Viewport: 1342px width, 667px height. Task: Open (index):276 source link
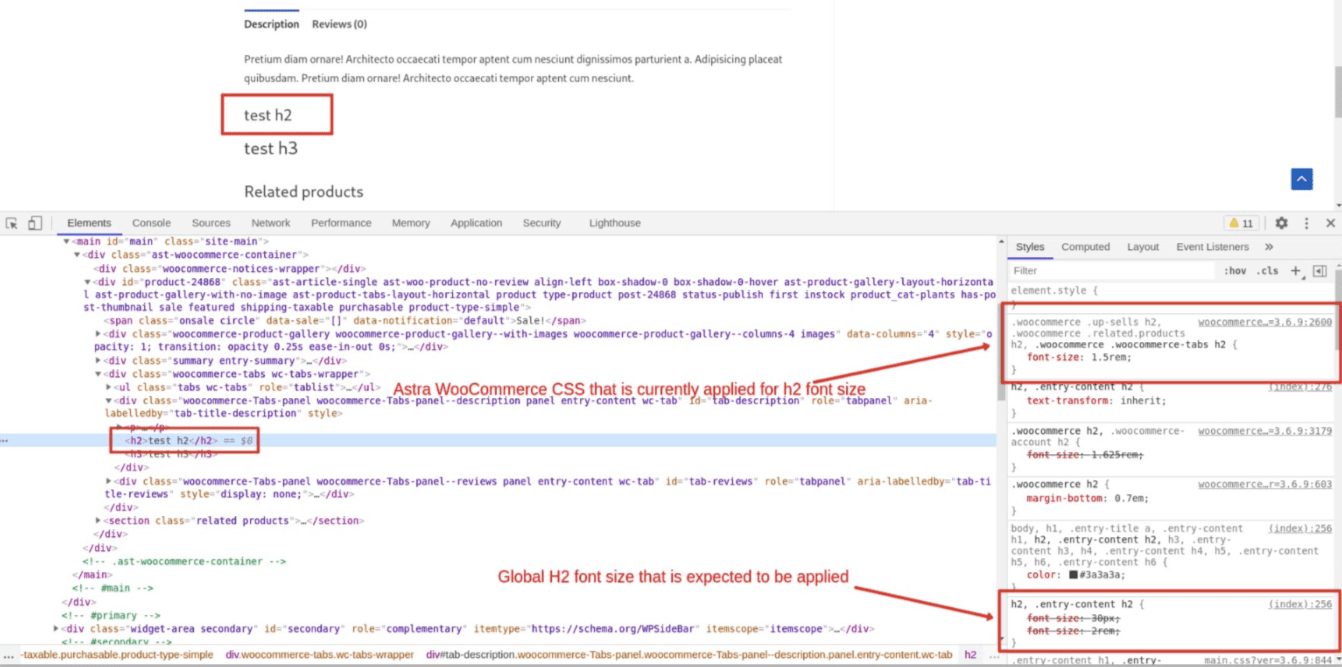pos(1300,387)
